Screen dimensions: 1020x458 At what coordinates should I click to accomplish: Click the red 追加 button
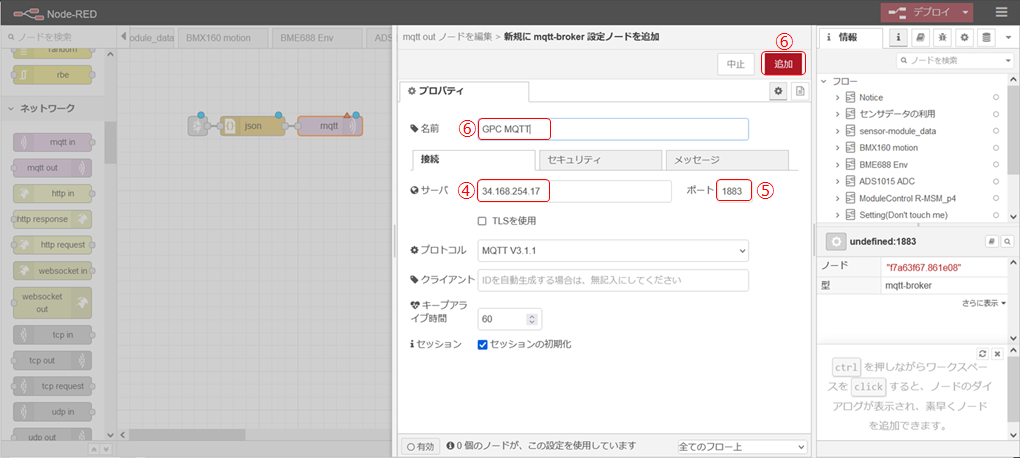pos(783,63)
